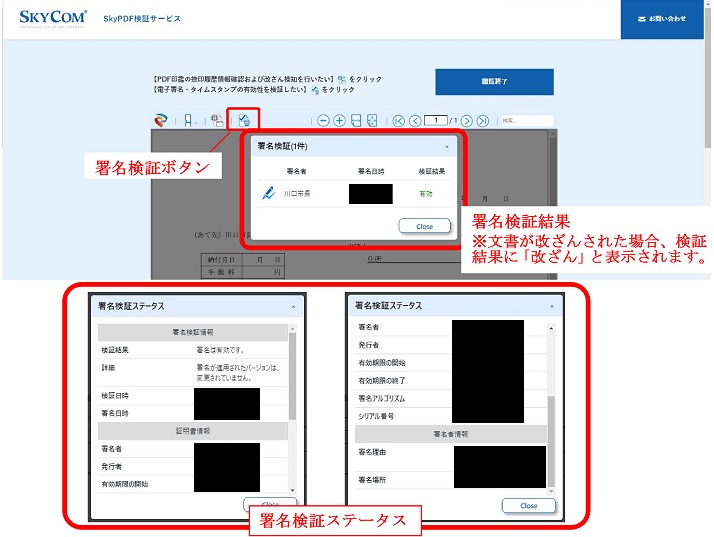Jump to the first page icon
This screenshot has height=537, width=714.
pyautogui.click(x=398, y=121)
